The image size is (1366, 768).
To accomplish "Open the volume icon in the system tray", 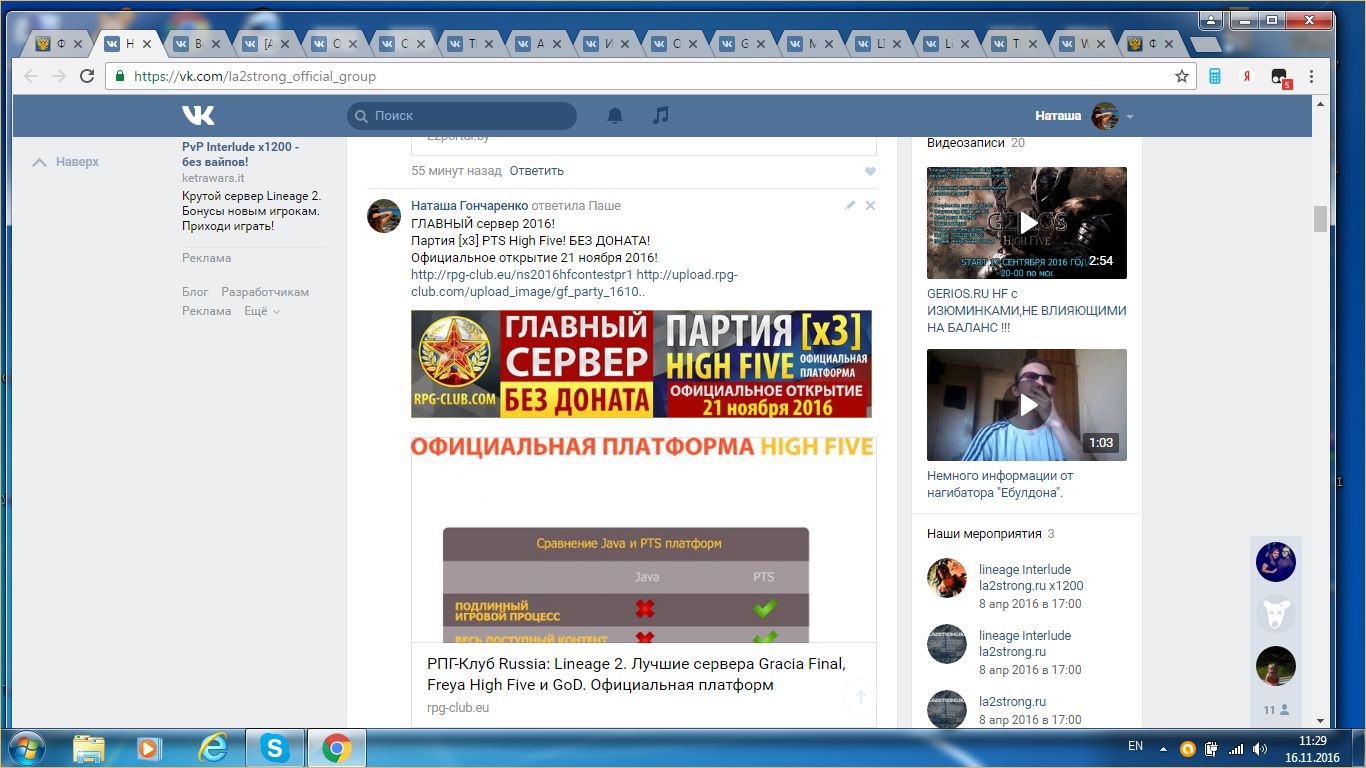I will [1260, 748].
